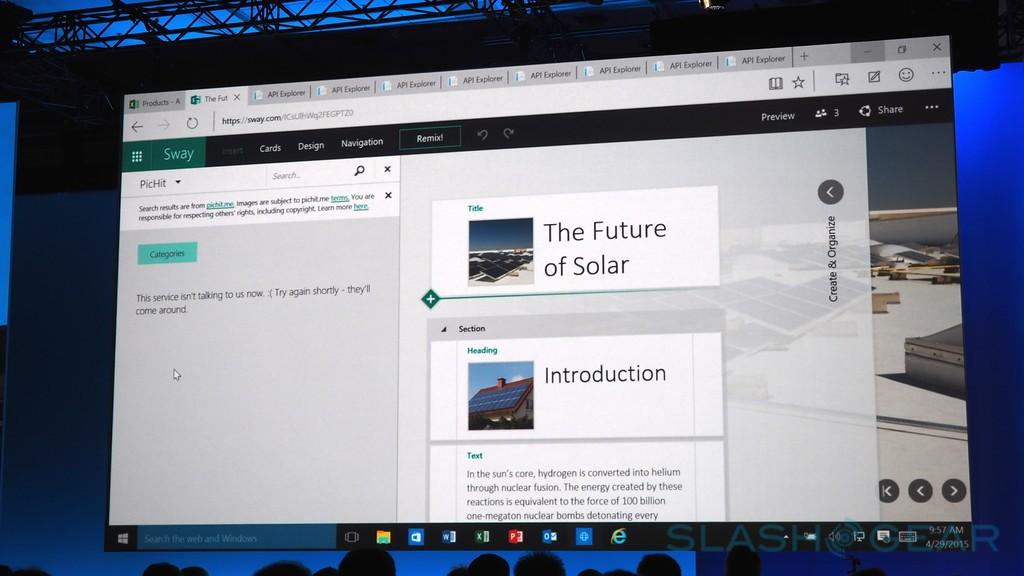Screen dimensions: 1024x576
Task: Click the redo arrow icon
Action: tap(509, 133)
